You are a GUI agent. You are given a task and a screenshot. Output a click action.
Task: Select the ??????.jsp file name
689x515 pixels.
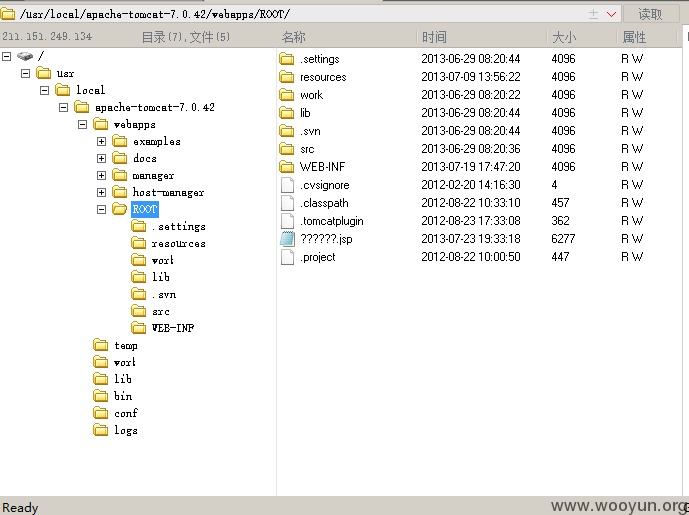point(326,239)
